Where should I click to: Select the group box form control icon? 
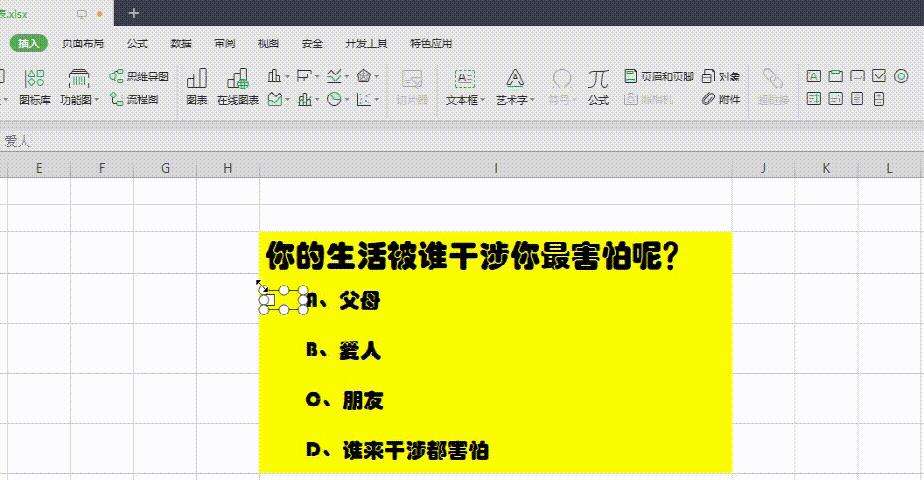pyautogui.click(x=836, y=76)
